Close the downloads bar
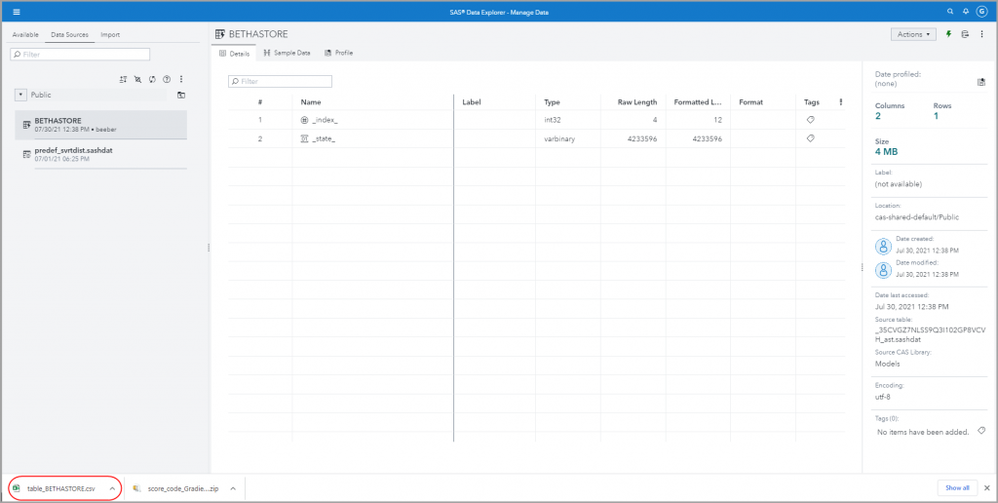998x503 pixels. 987,488
